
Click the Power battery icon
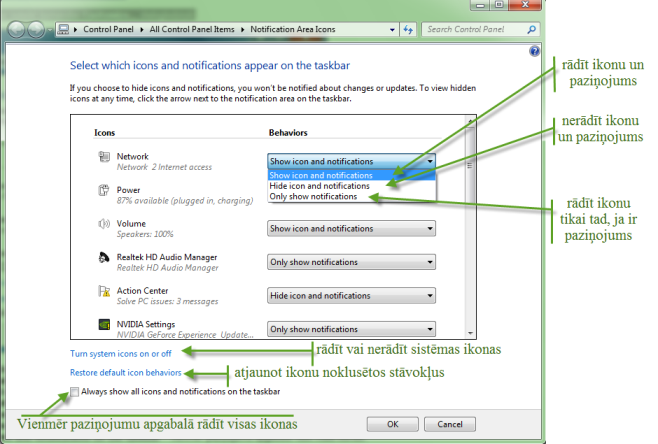(x=104, y=190)
